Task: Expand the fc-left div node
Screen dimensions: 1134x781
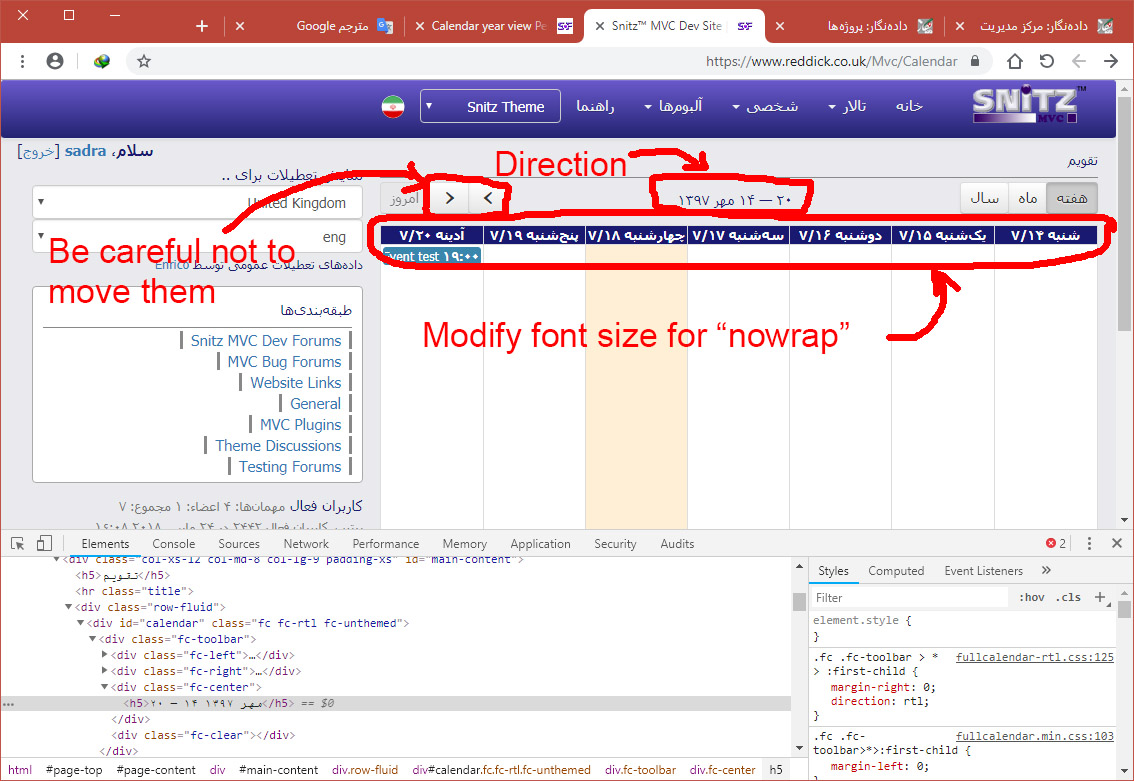Action: 106,655
